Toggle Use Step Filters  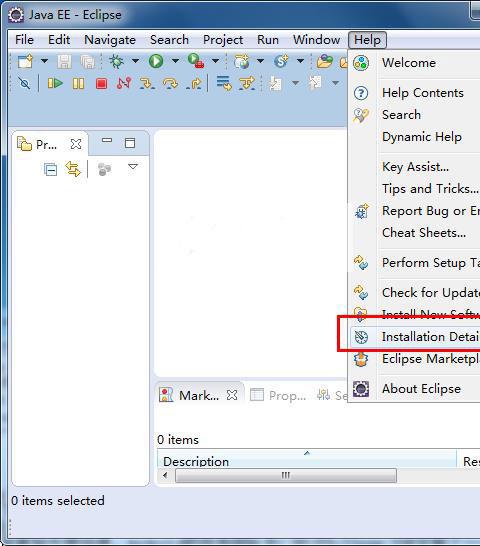click(247, 83)
